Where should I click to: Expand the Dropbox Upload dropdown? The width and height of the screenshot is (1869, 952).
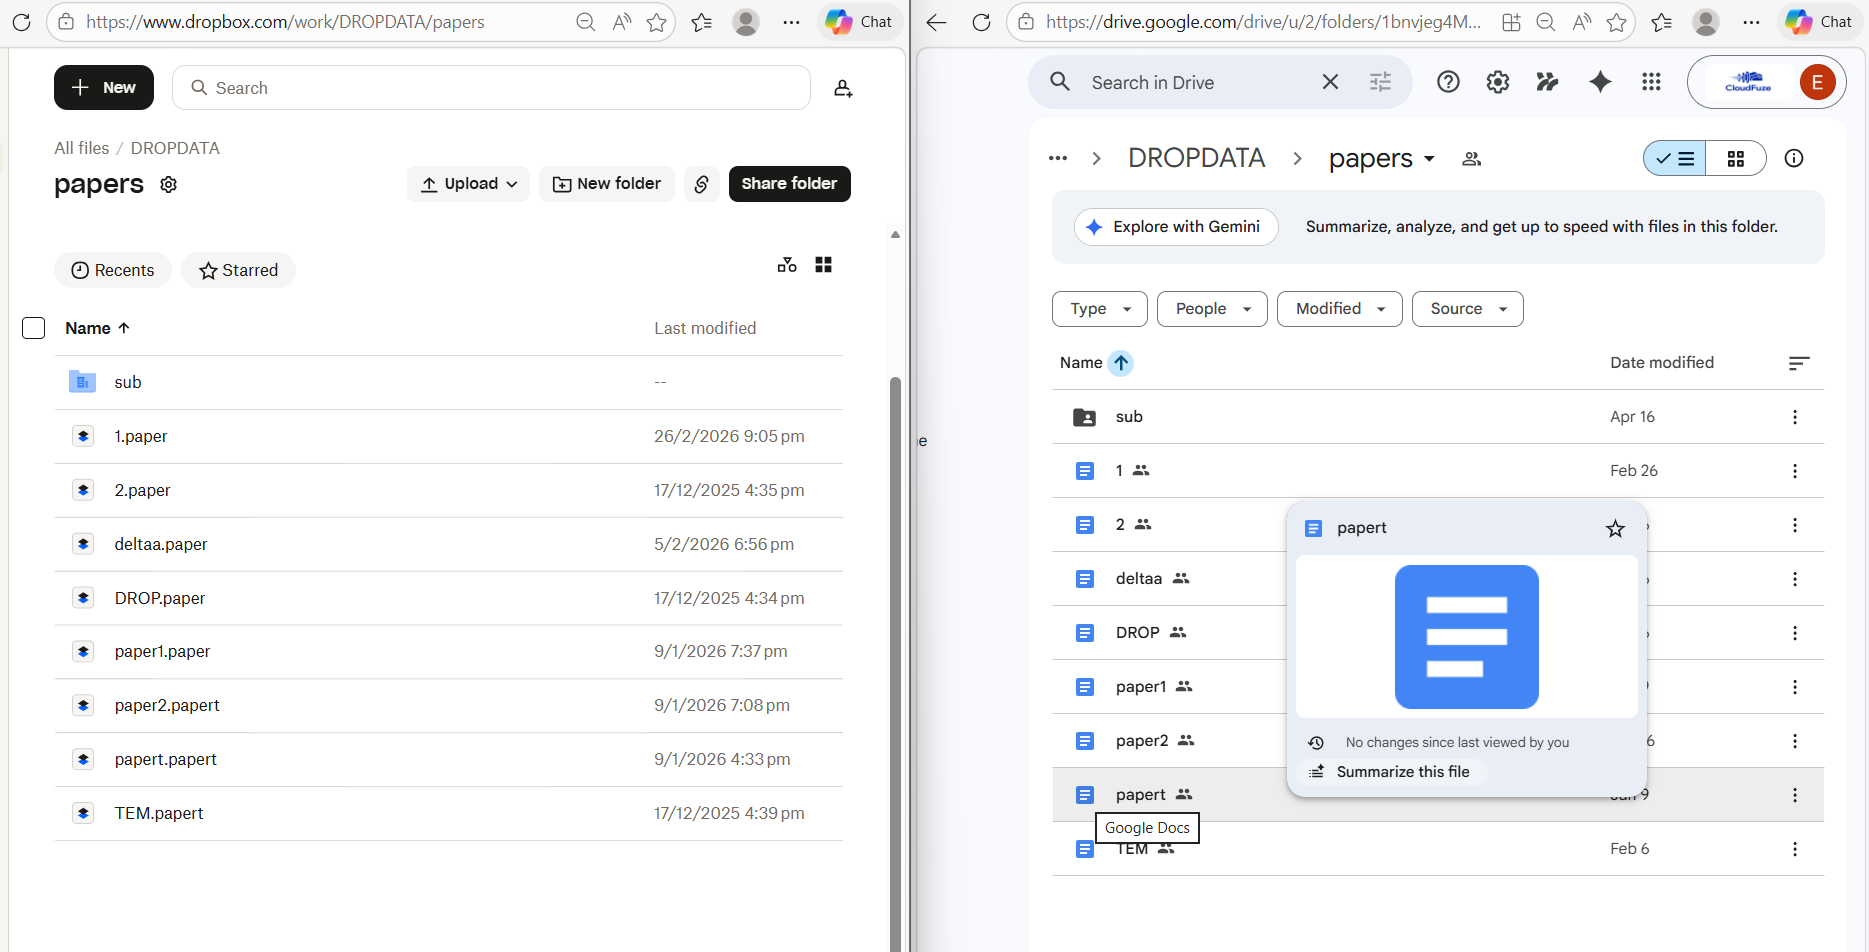pos(468,184)
